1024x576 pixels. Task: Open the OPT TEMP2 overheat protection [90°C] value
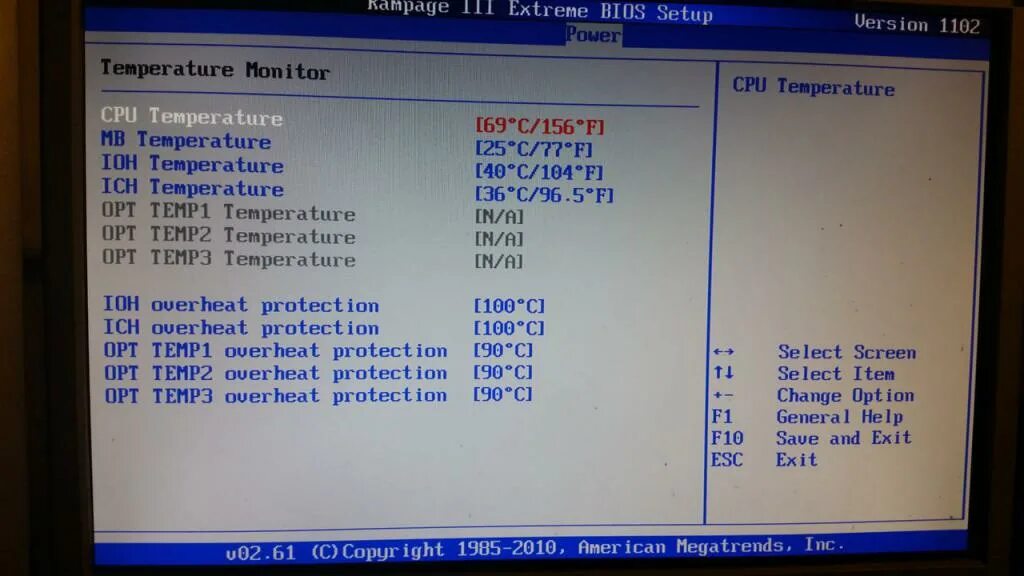(503, 373)
